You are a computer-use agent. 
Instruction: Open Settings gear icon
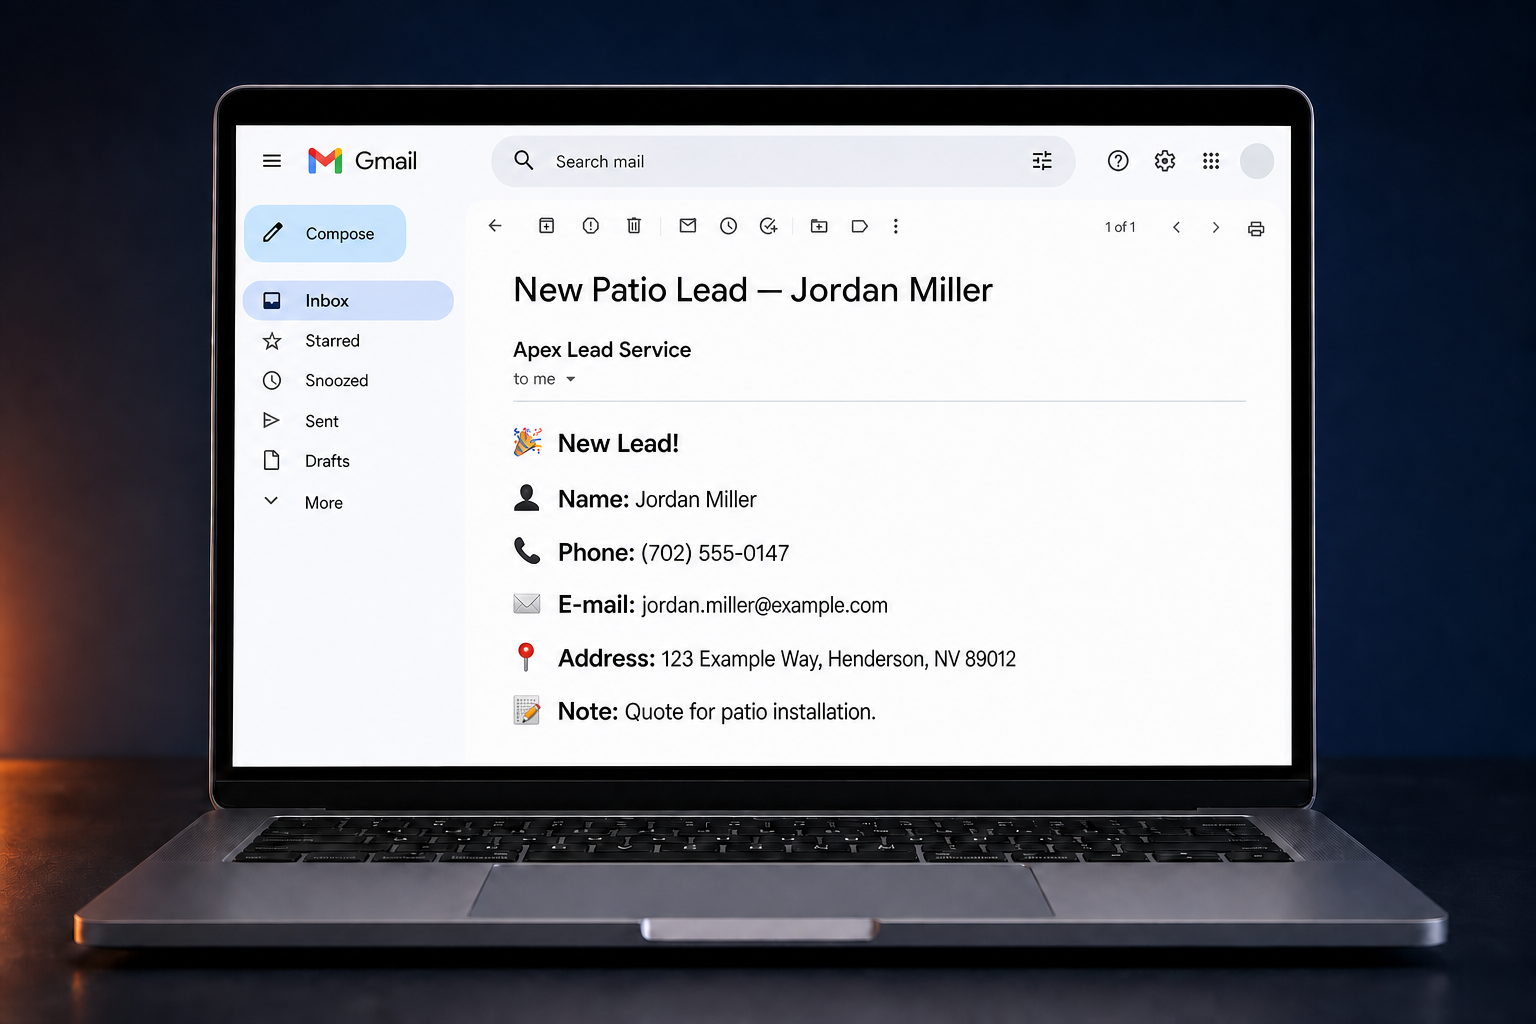[1165, 161]
